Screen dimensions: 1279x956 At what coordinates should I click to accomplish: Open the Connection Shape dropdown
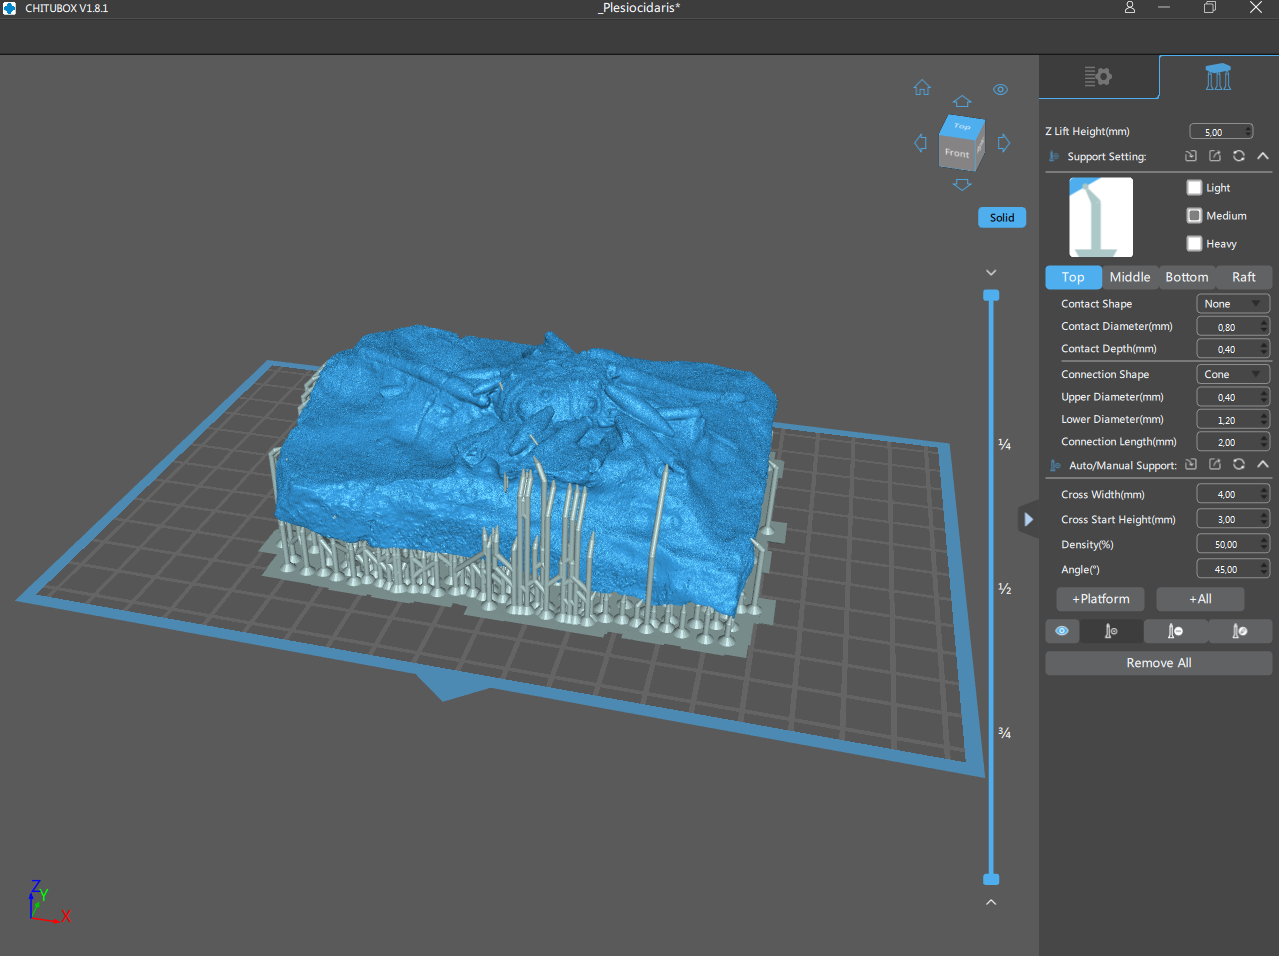[x=1232, y=374]
